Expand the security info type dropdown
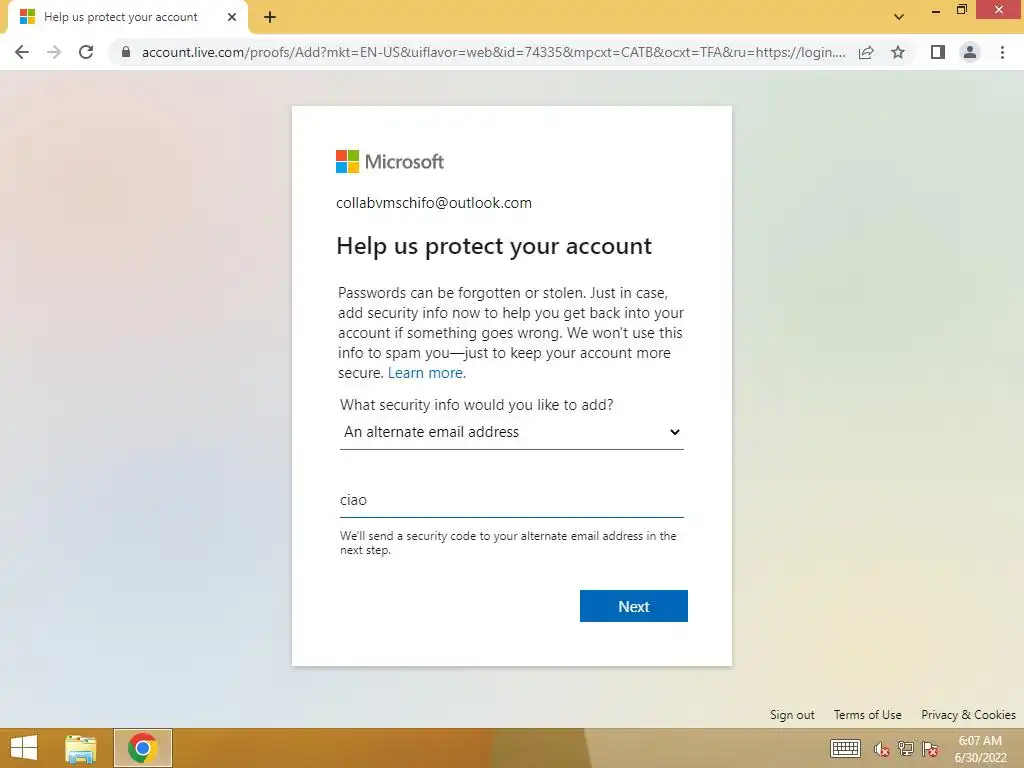The height and width of the screenshot is (768, 1024). [x=511, y=432]
